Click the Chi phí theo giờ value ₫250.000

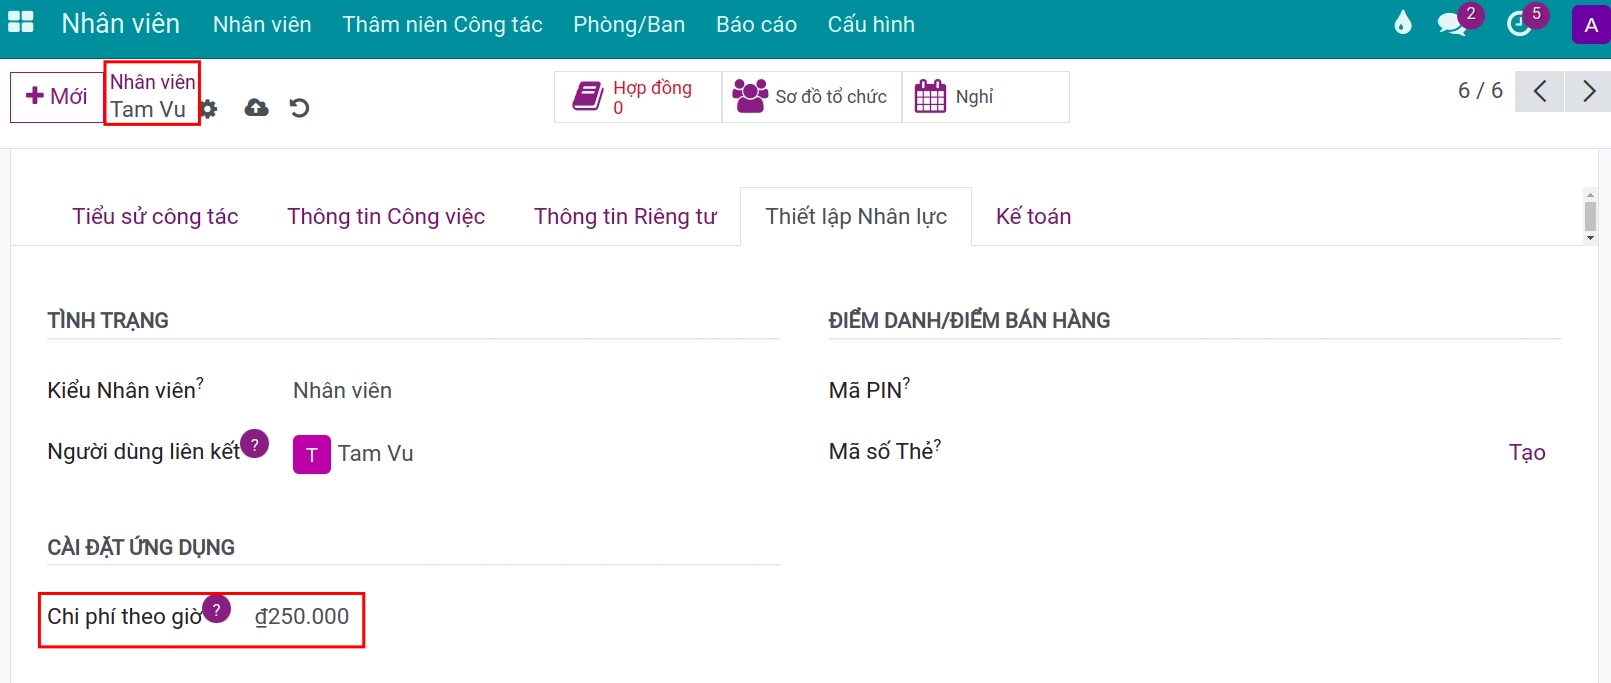coord(302,617)
